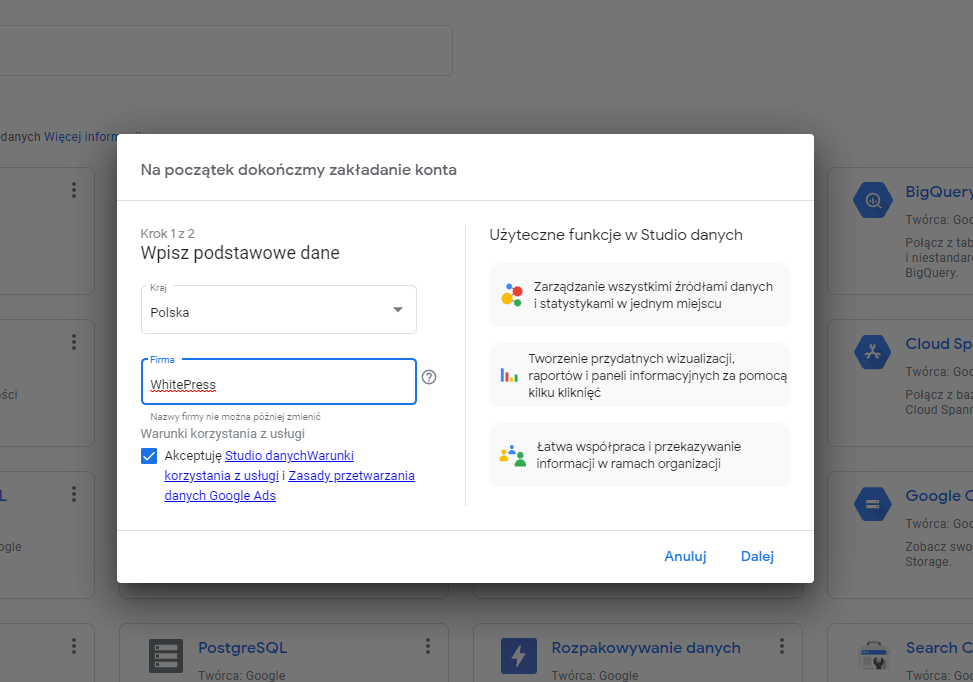The height and width of the screenshot is (682, 973).
Task: Click the Dalej button
Action: (757, 557)
